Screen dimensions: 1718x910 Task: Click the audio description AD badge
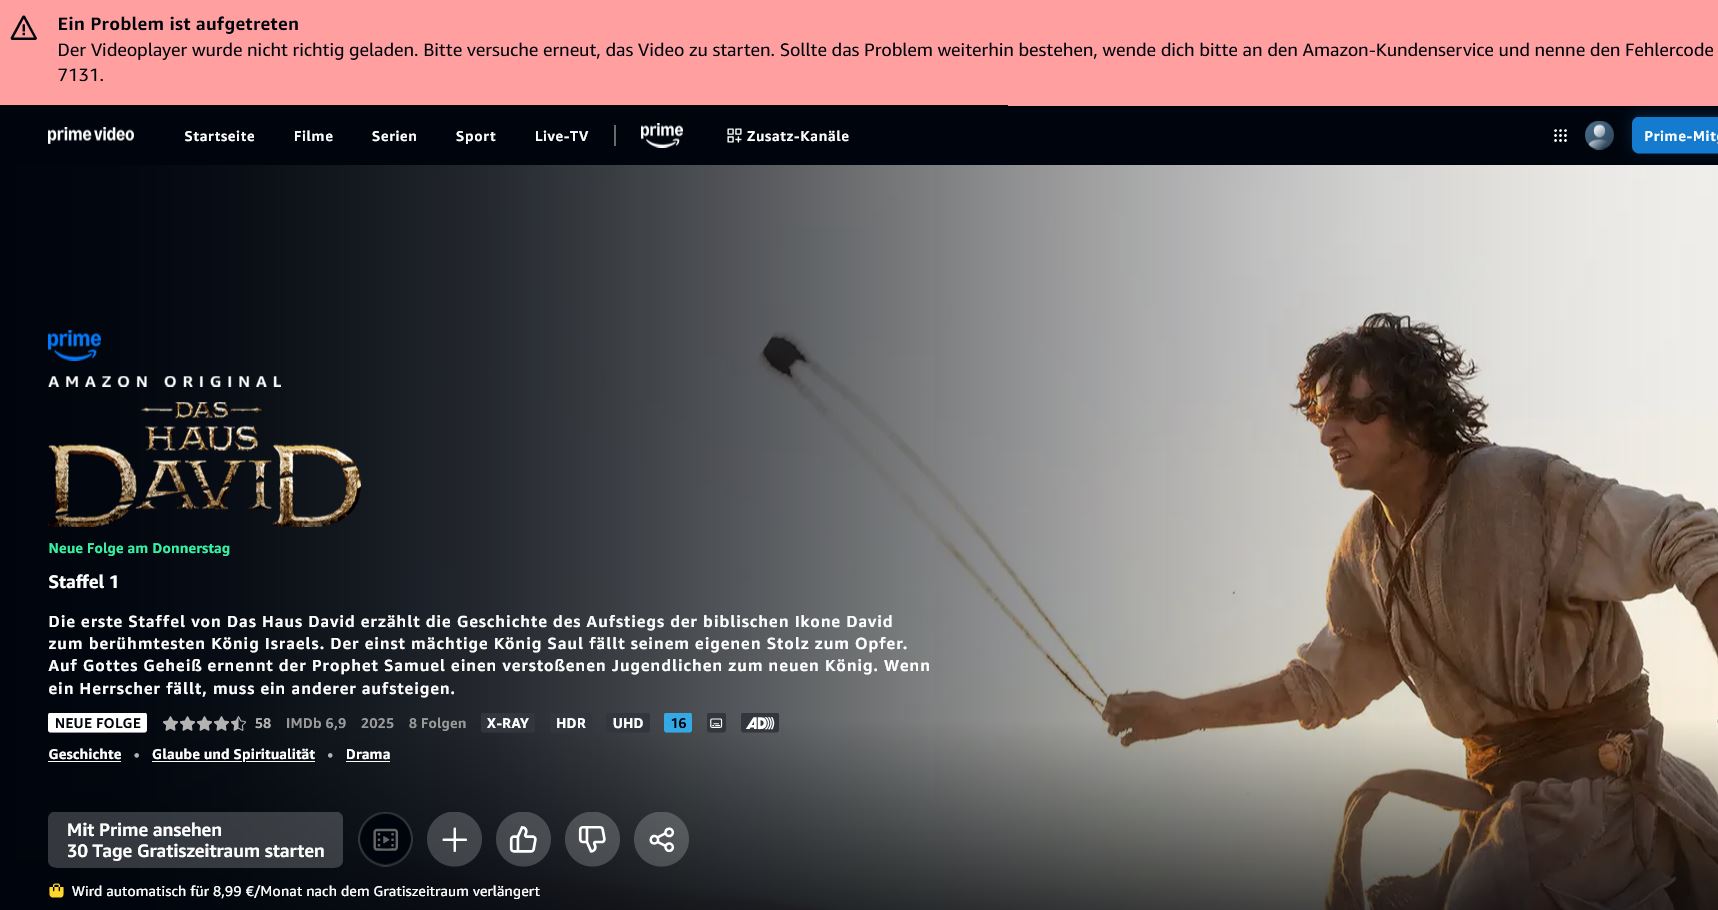[x=760, y=723]
